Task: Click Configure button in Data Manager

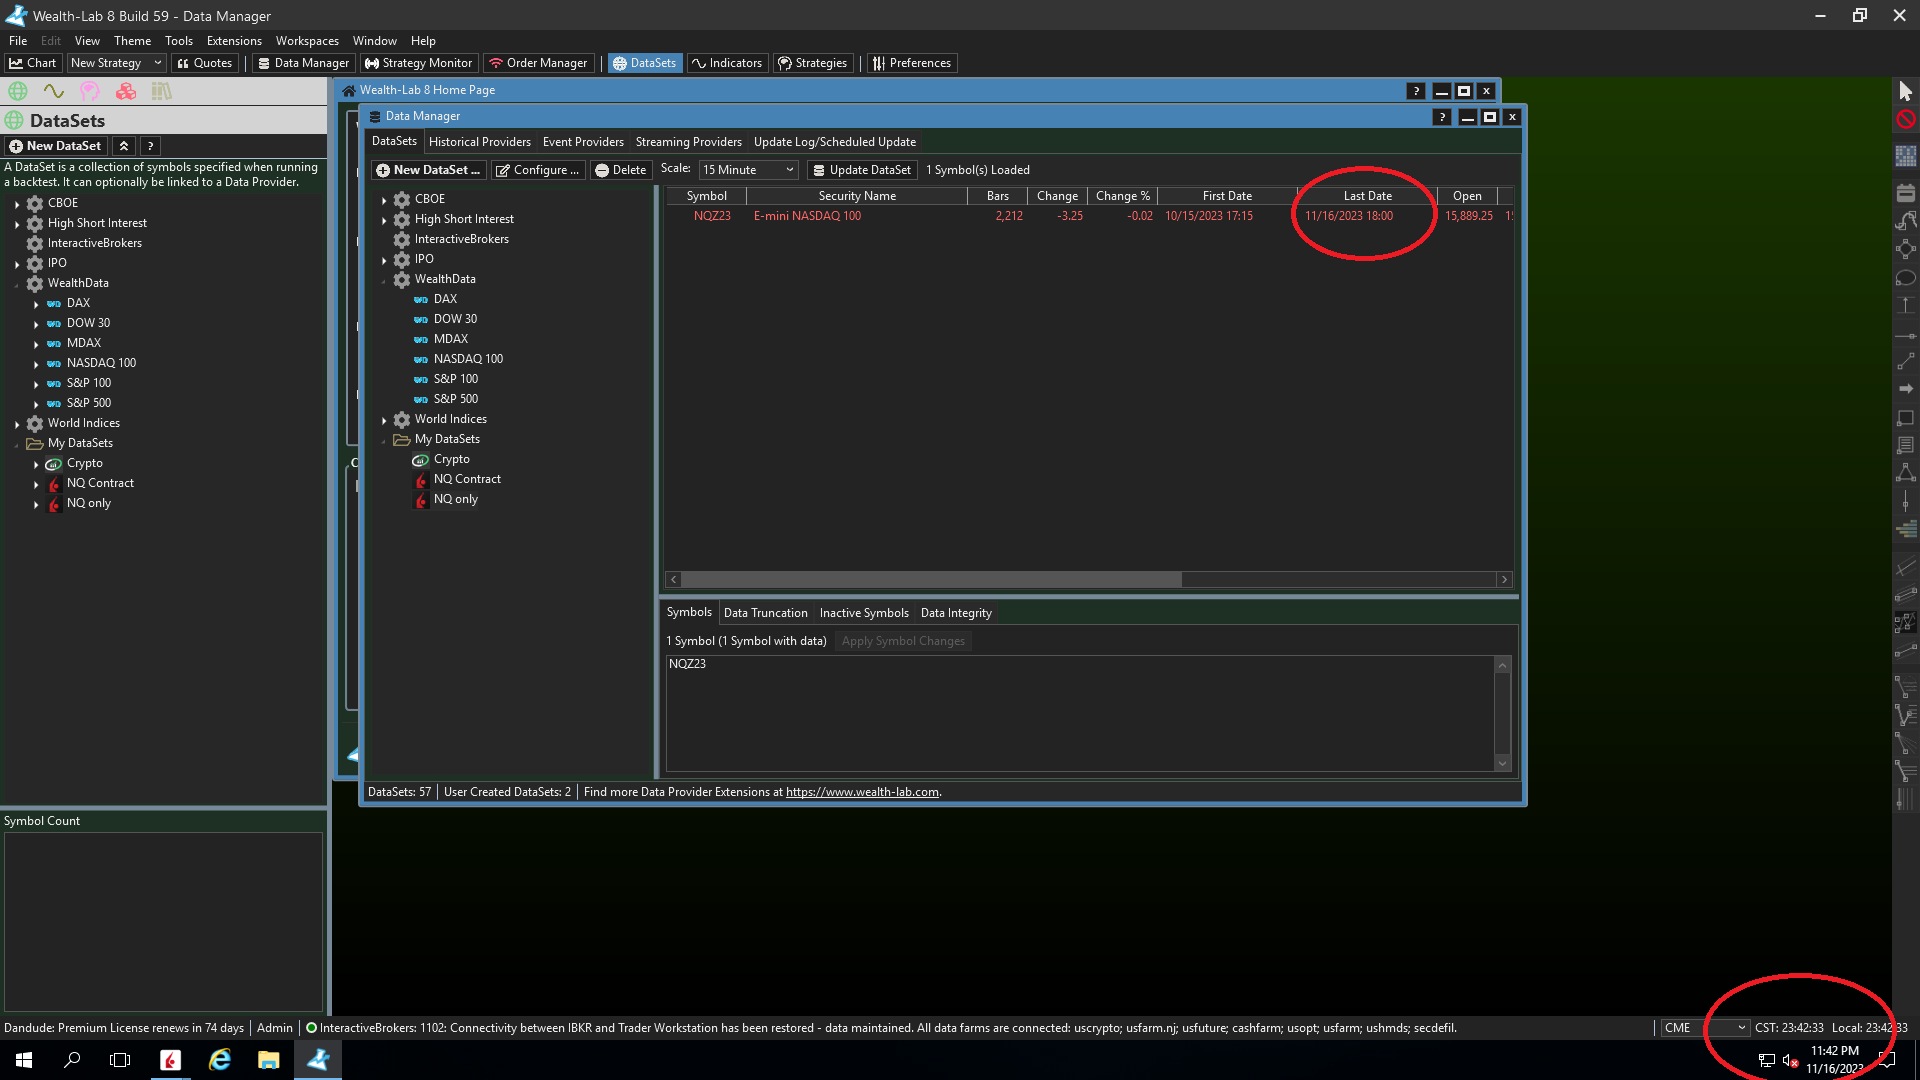Action: click(537, 170)
